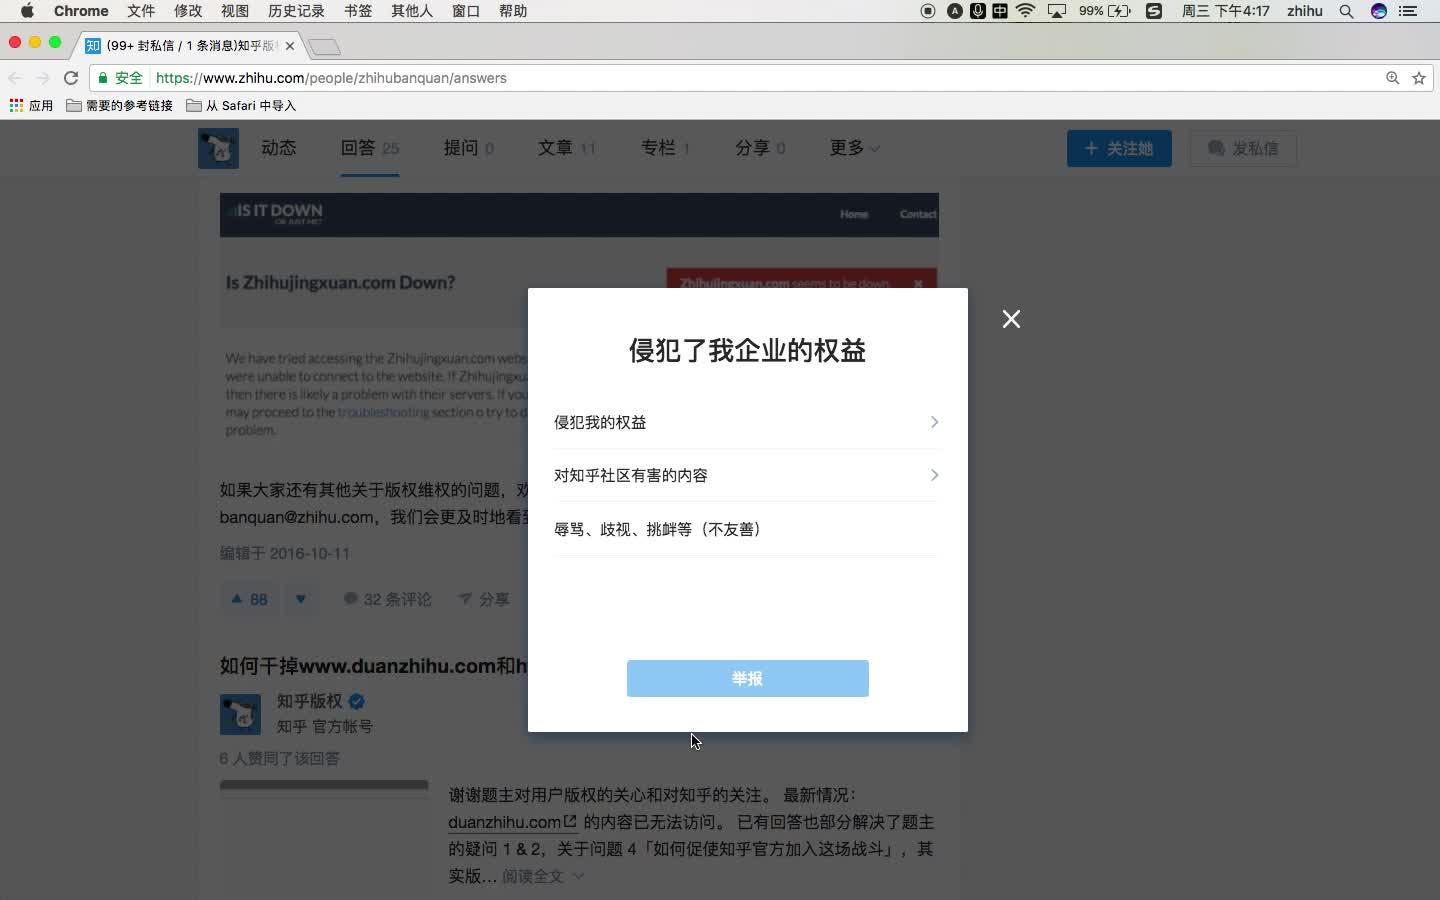Screen dimensions: 1440x900
Task: Click the profile avatar in the nav bar
Action: point(218,148)
